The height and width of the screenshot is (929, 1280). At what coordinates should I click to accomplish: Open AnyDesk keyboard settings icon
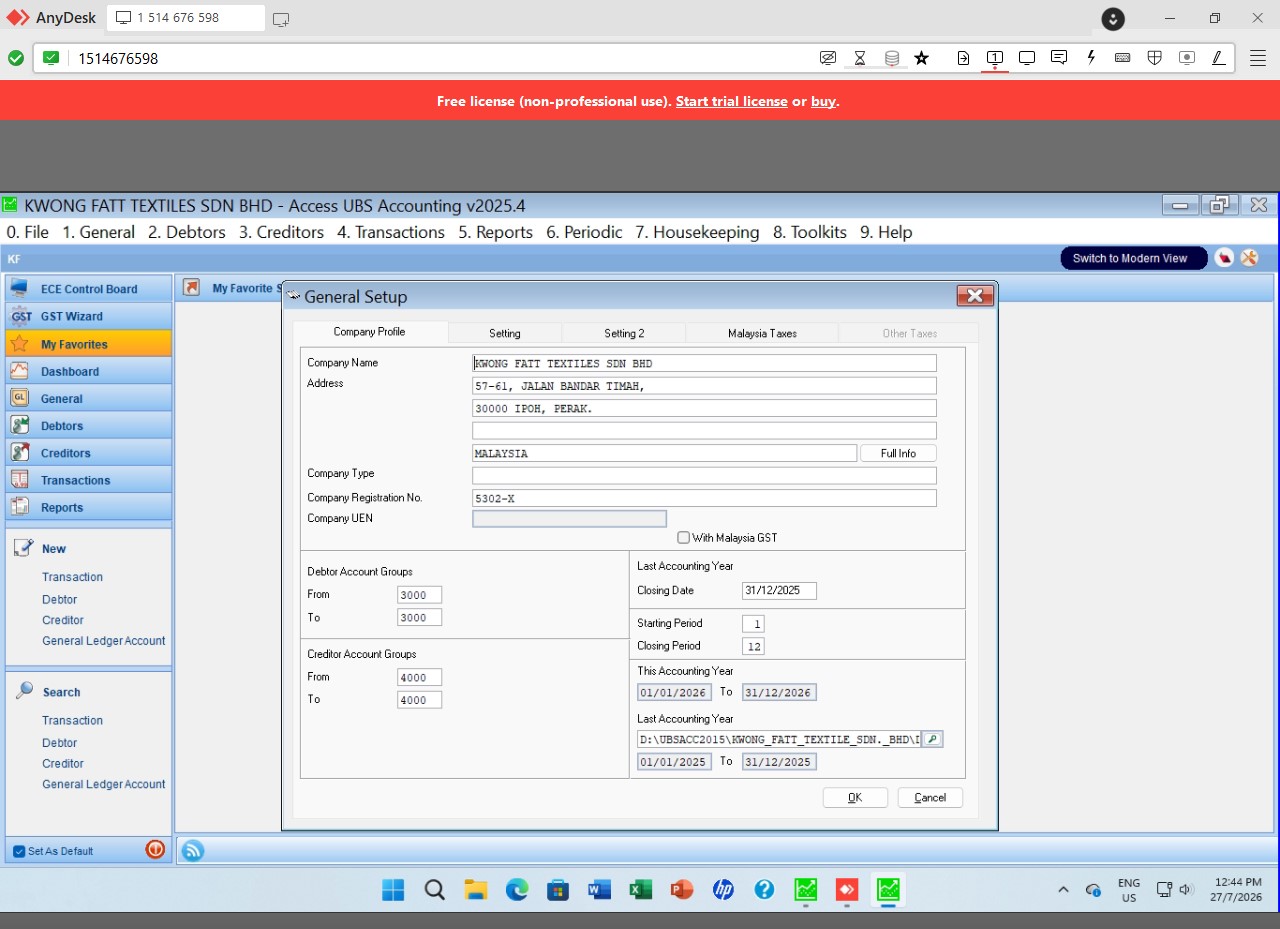[x=1123, y=58]
